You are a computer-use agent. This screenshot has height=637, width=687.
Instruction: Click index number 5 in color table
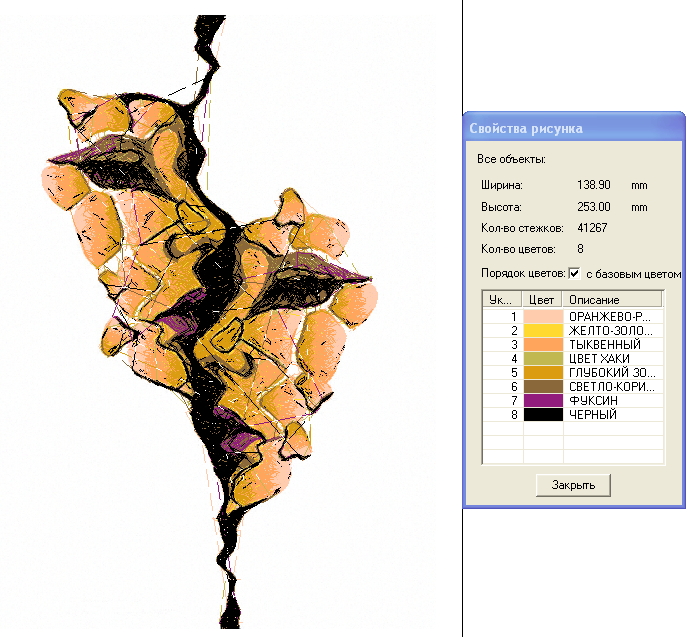point(514,372)
